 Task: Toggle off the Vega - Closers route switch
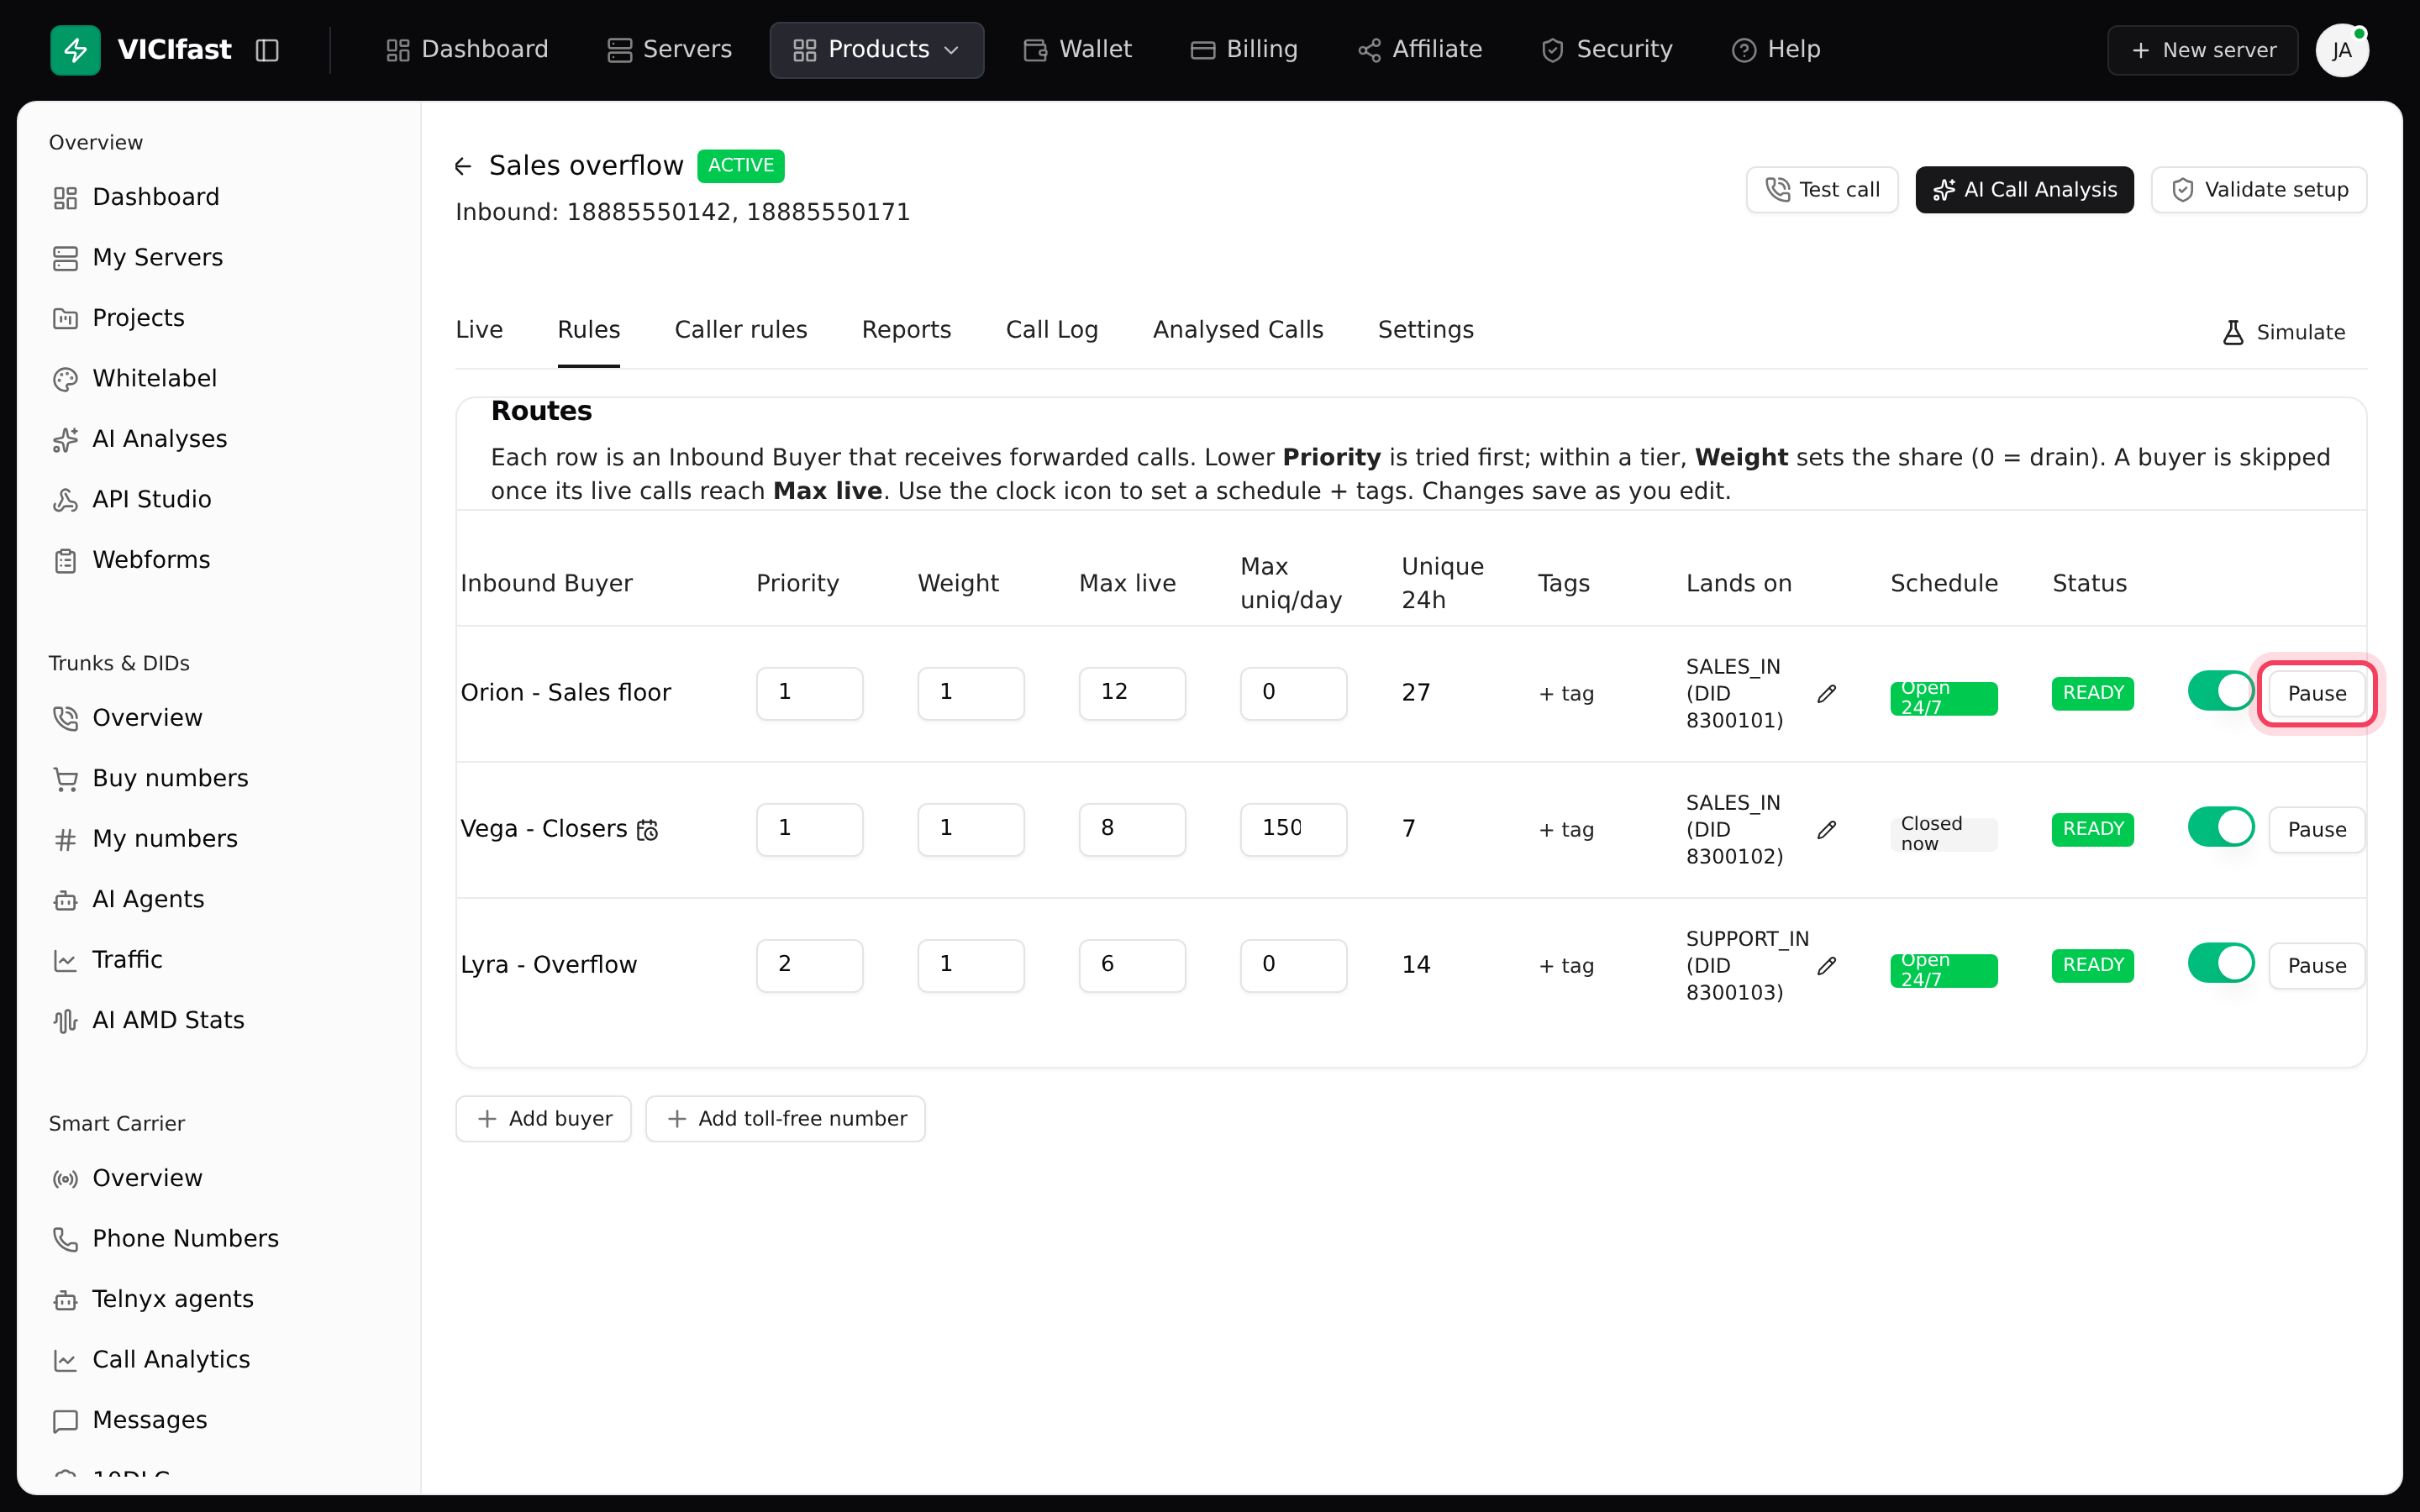coord(2220,827)
